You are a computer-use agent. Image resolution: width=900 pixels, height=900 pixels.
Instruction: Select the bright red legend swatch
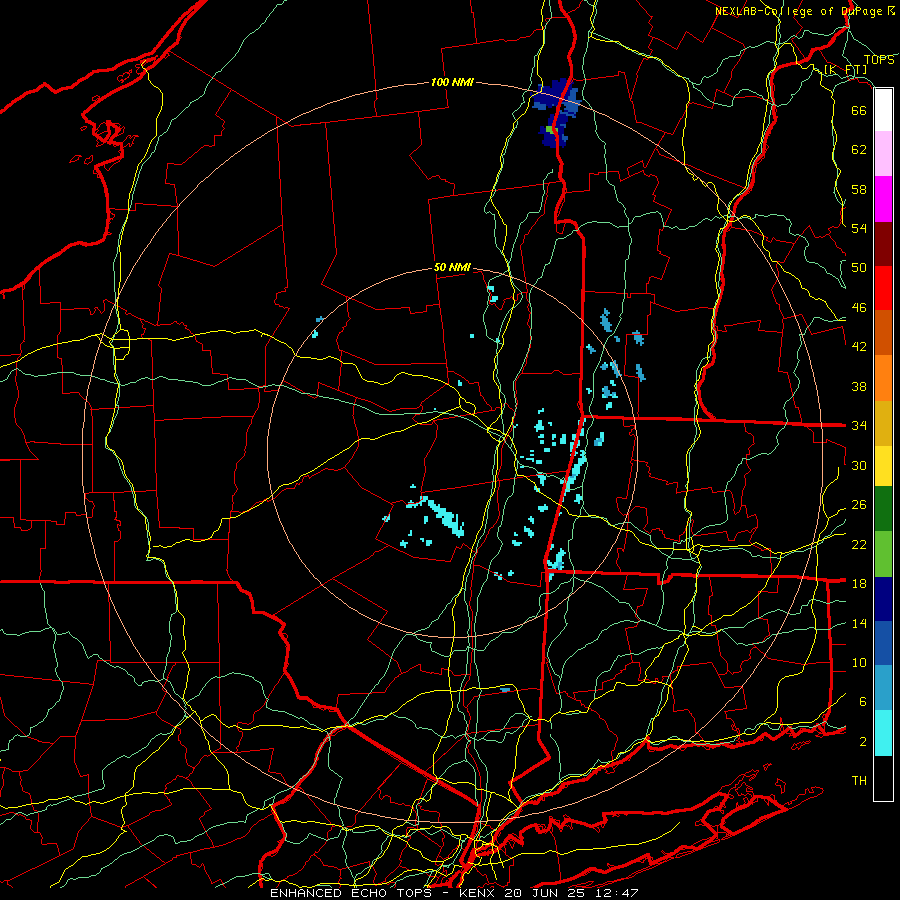[x=883, y=288]
